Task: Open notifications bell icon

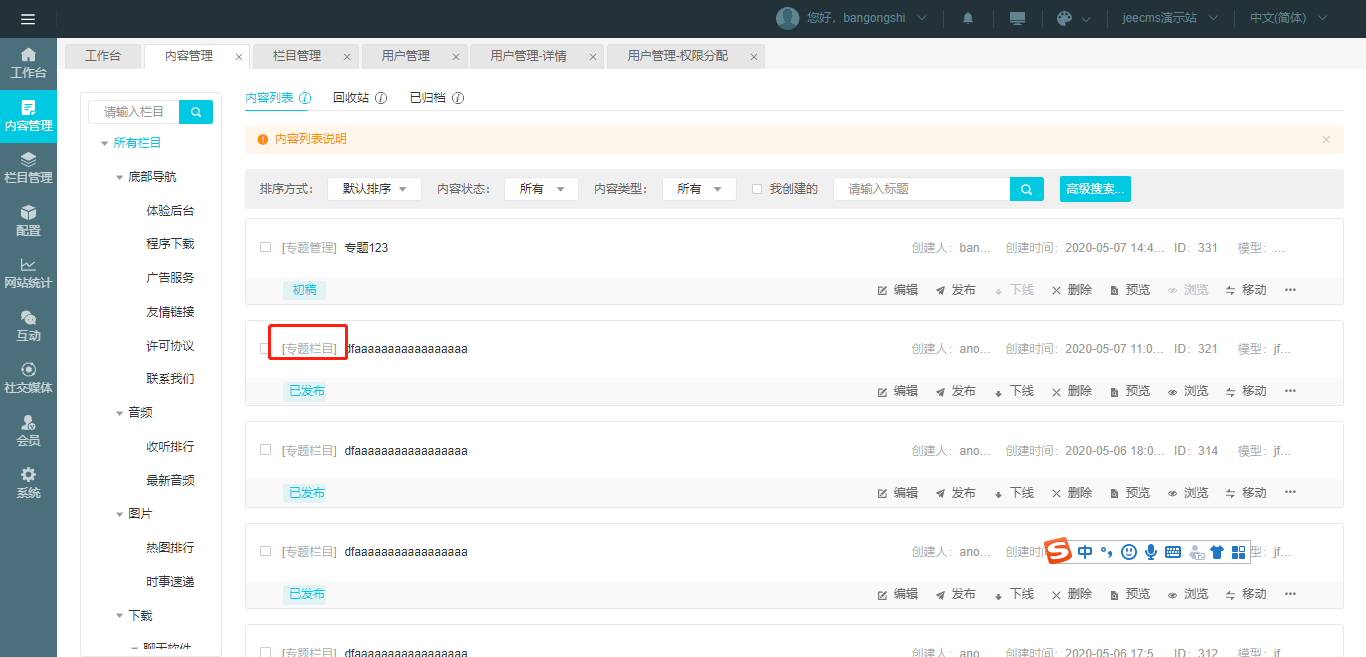Action: tap(968, 19)
